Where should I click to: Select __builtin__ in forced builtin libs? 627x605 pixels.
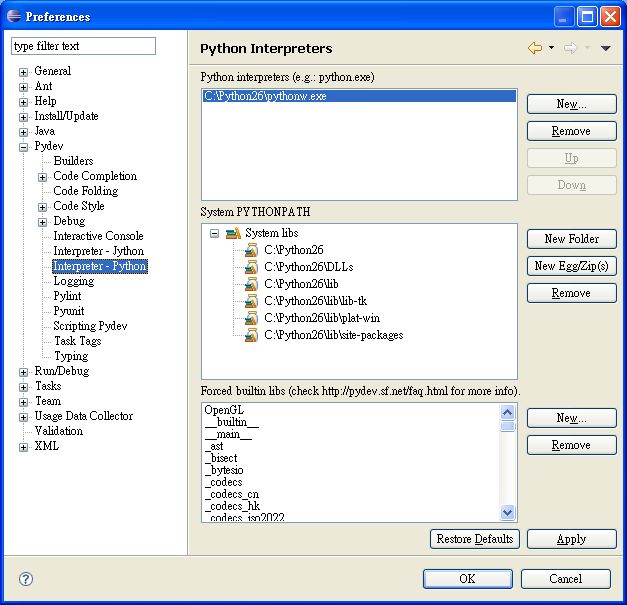click(x=232, y=422)
